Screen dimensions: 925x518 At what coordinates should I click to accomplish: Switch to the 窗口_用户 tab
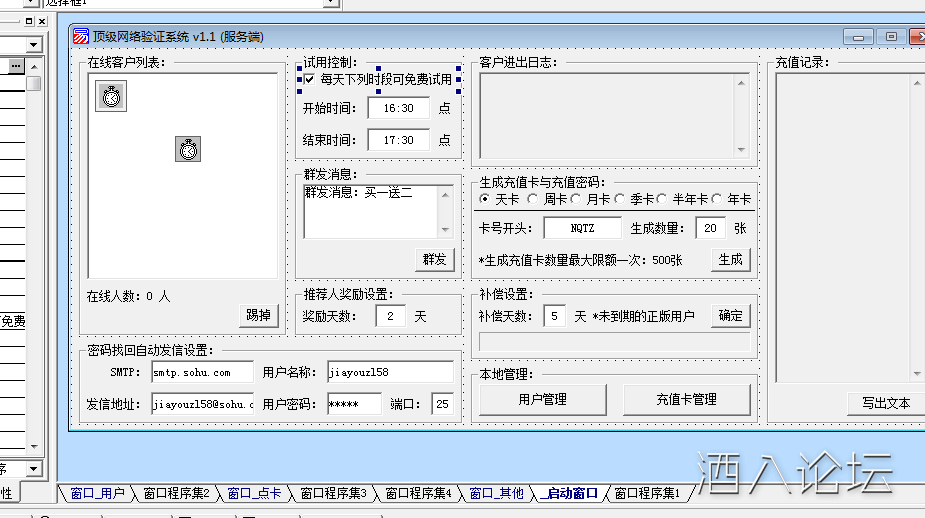pyautogui.click(x=97, y=493)
